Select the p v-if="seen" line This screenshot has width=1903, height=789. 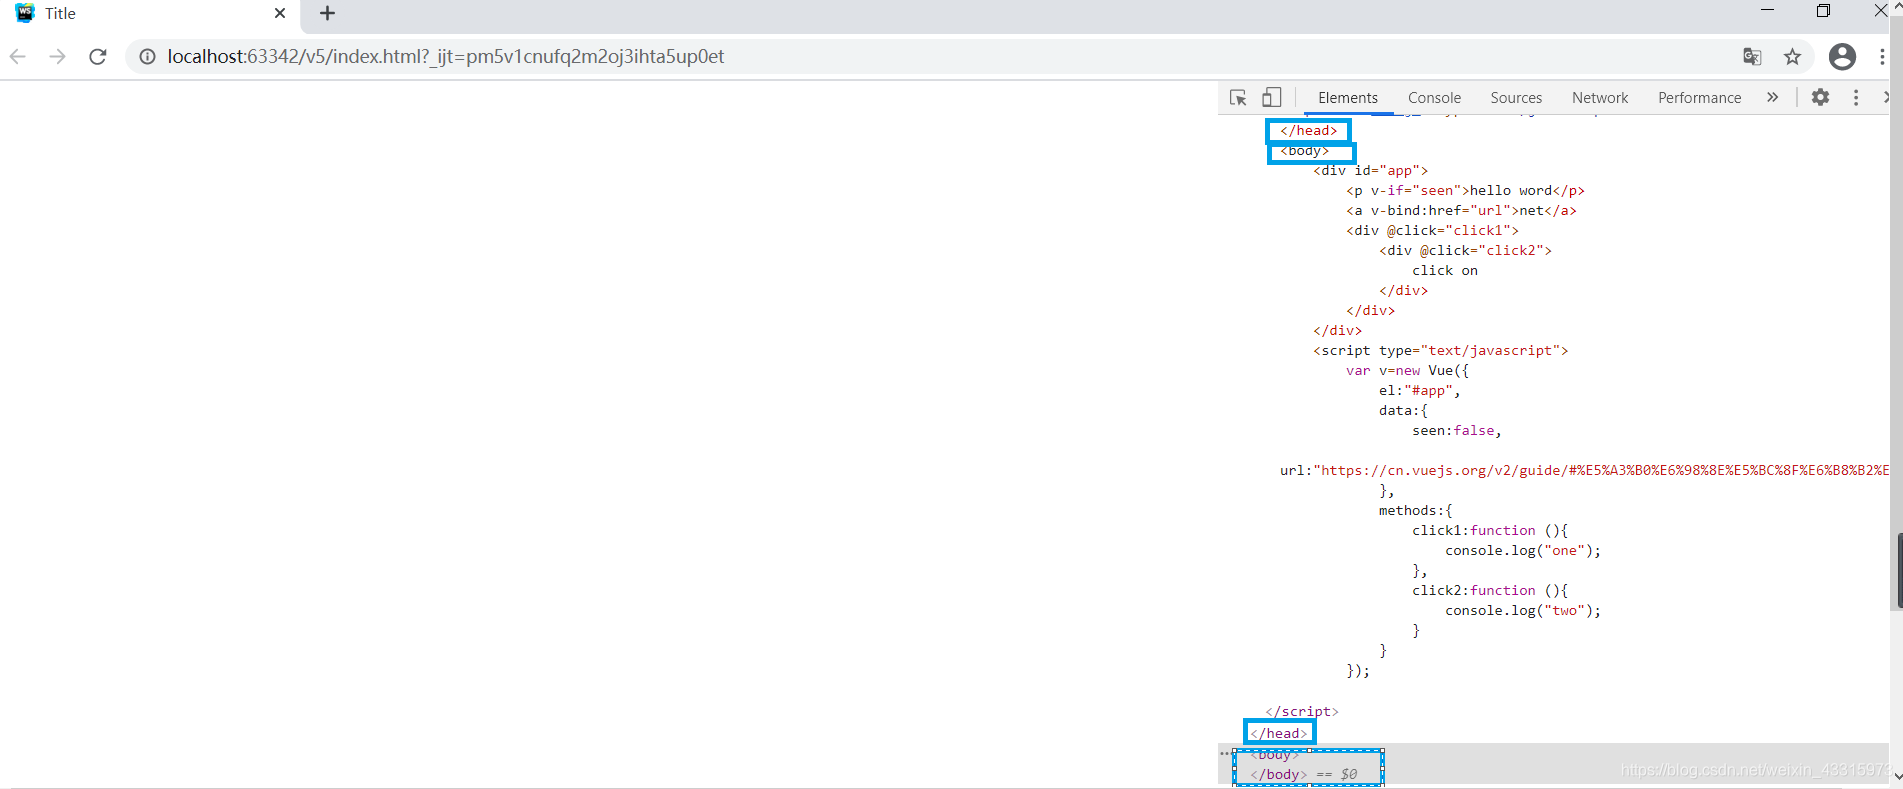pos(1465,190)
